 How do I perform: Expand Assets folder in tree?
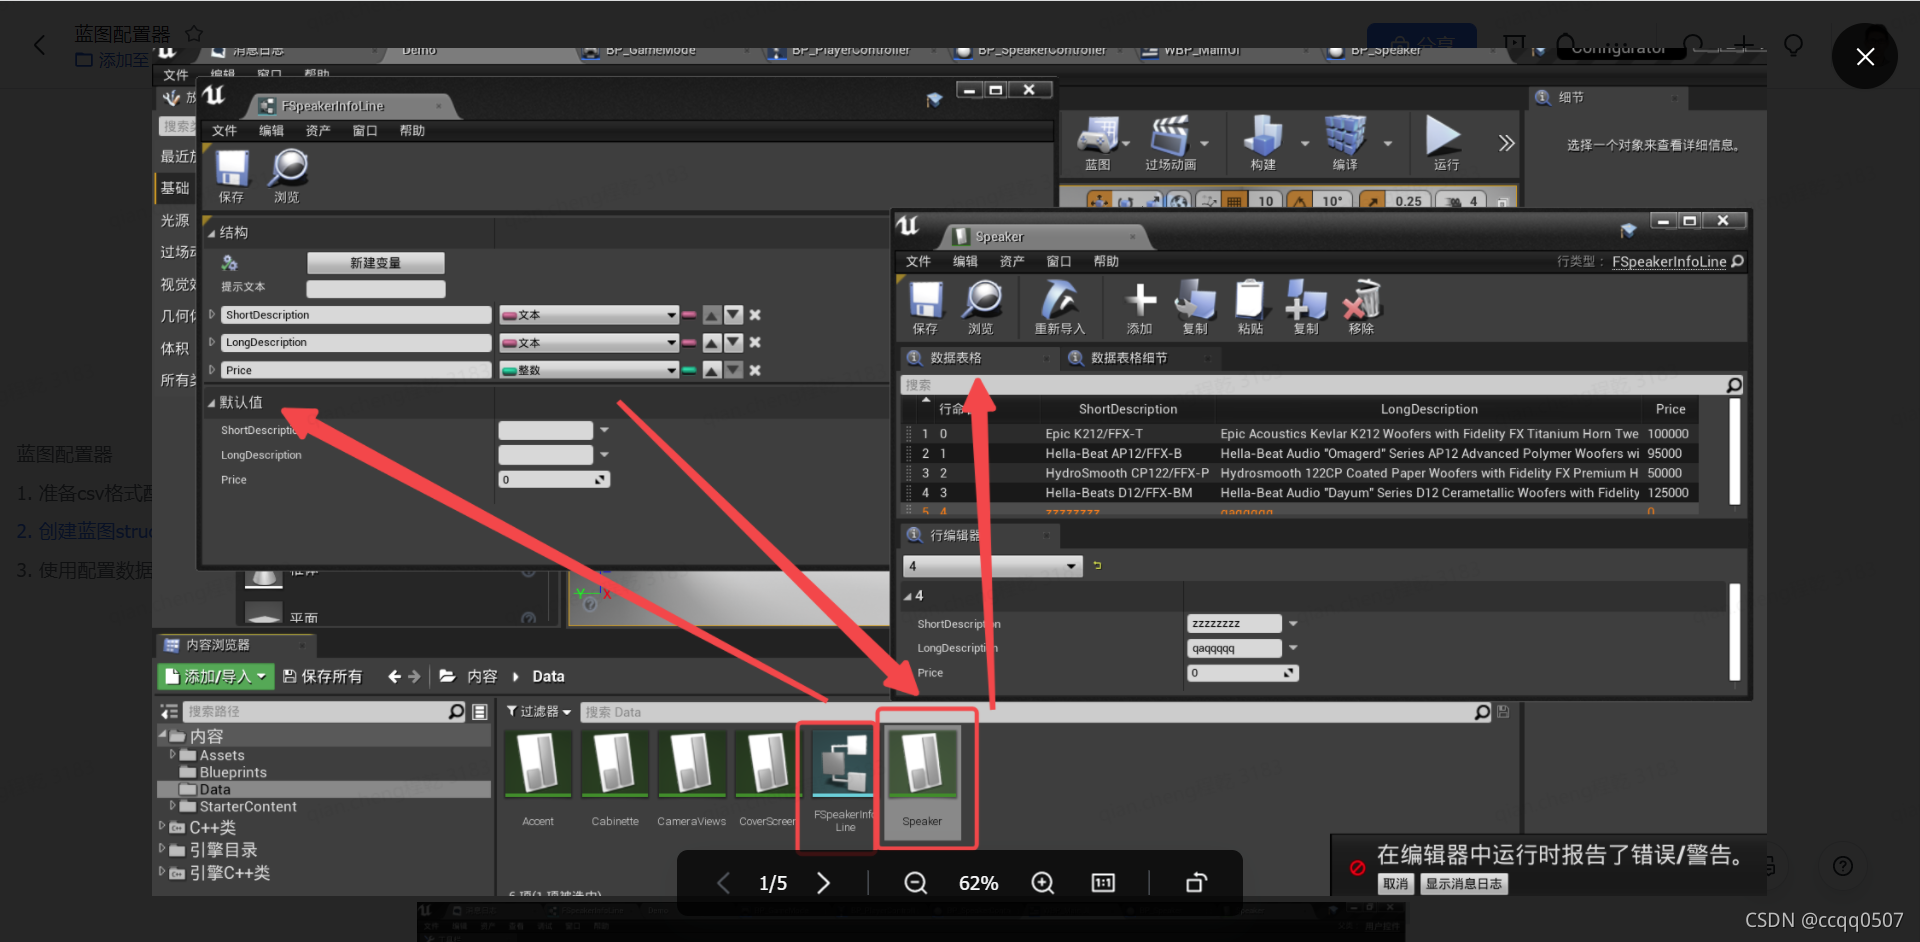point(173,755)
